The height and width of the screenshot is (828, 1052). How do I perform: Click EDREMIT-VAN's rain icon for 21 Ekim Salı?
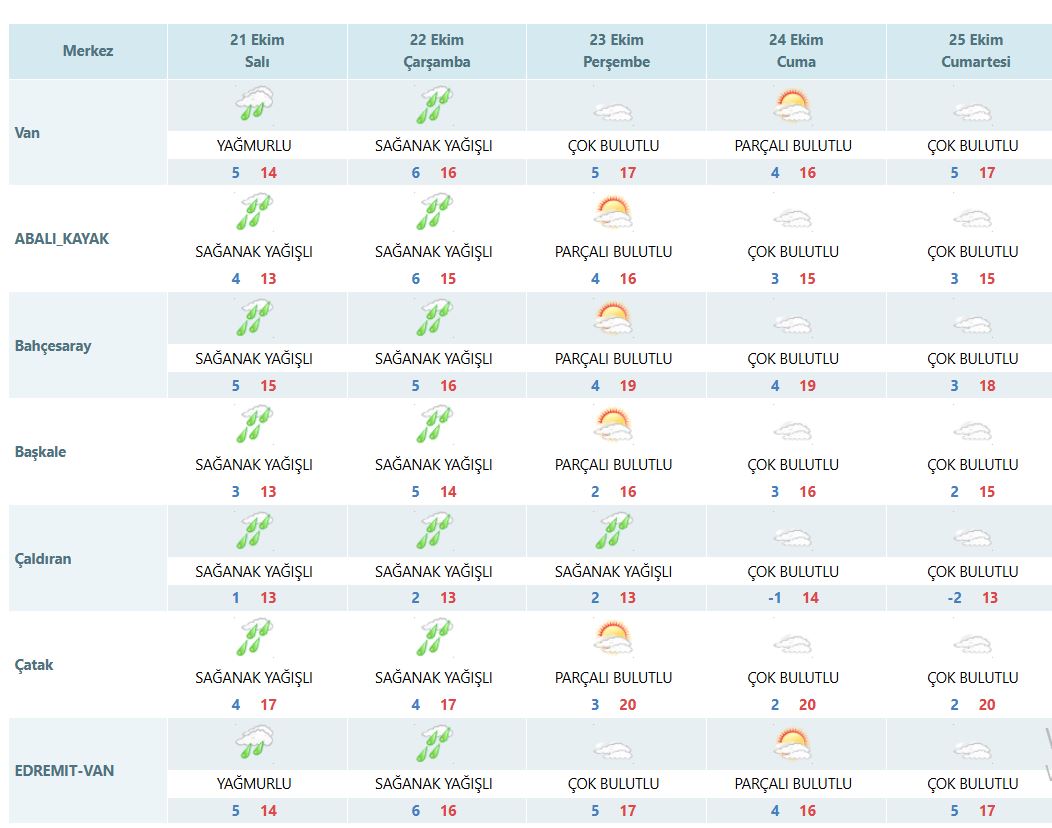[x=255, y=744]
